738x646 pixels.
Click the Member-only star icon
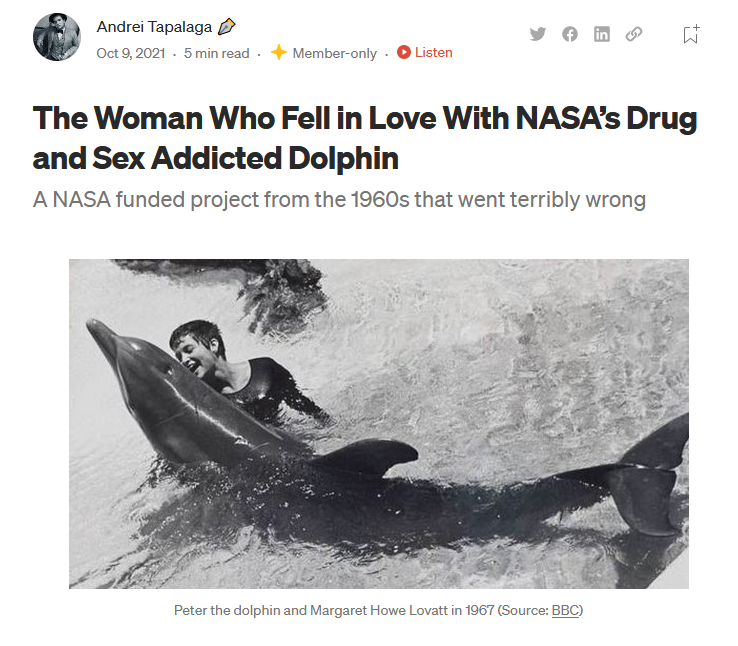coord(279,52)
